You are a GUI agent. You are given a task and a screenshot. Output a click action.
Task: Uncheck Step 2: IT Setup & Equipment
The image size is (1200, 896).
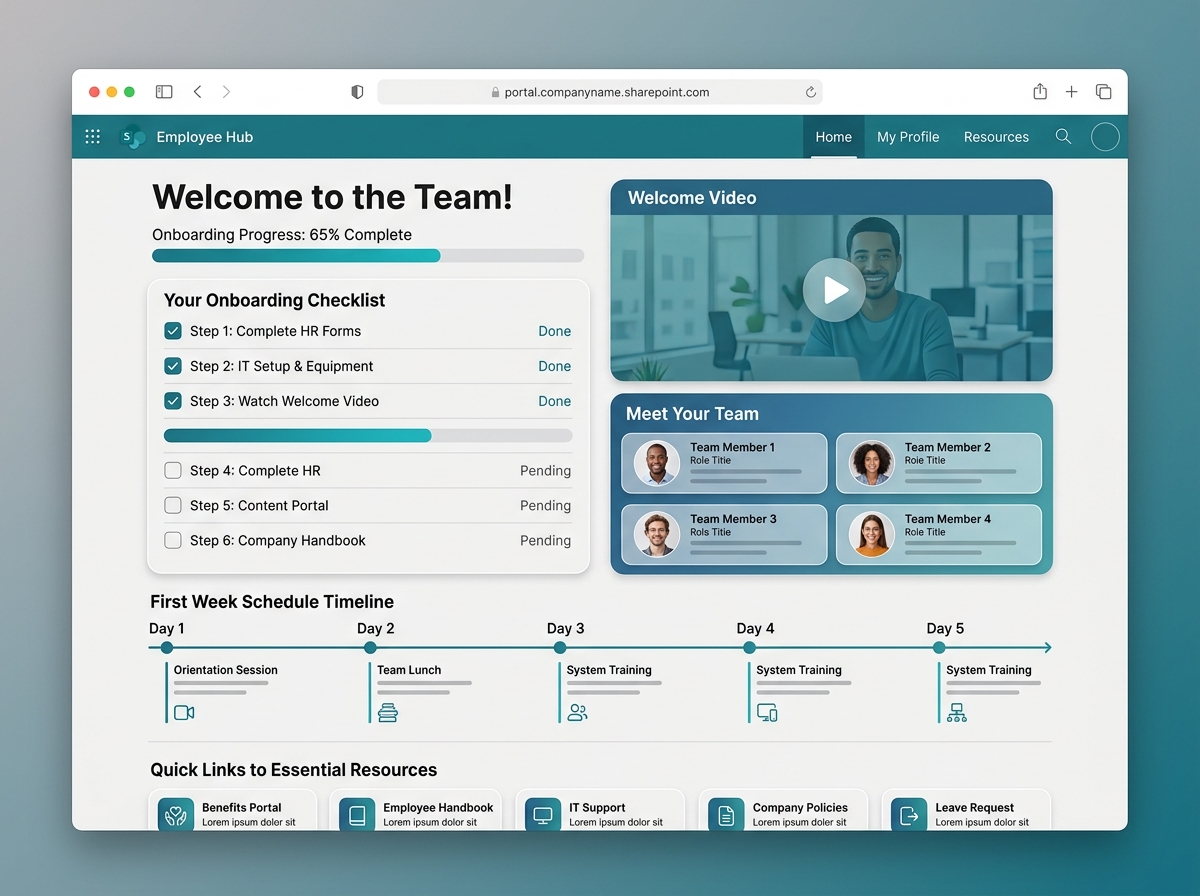coord(173,366)
